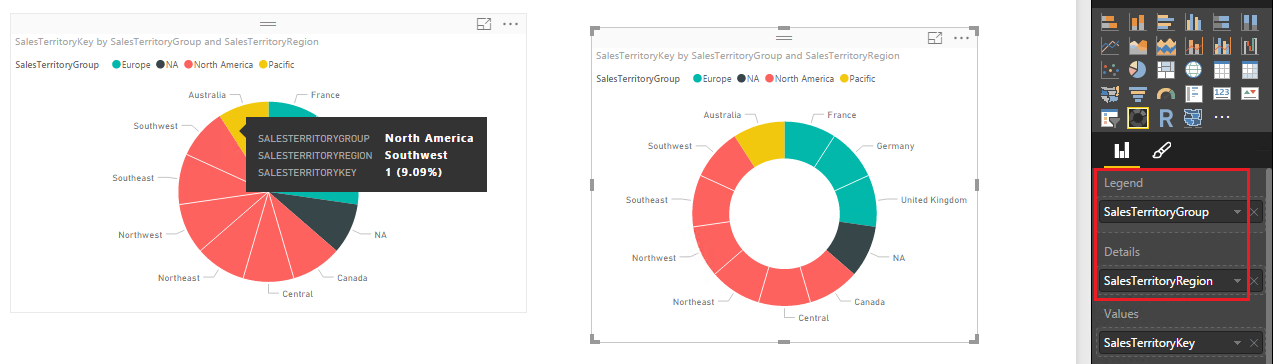
Task: Click the donut chart title text
Action: coord(747,56)
